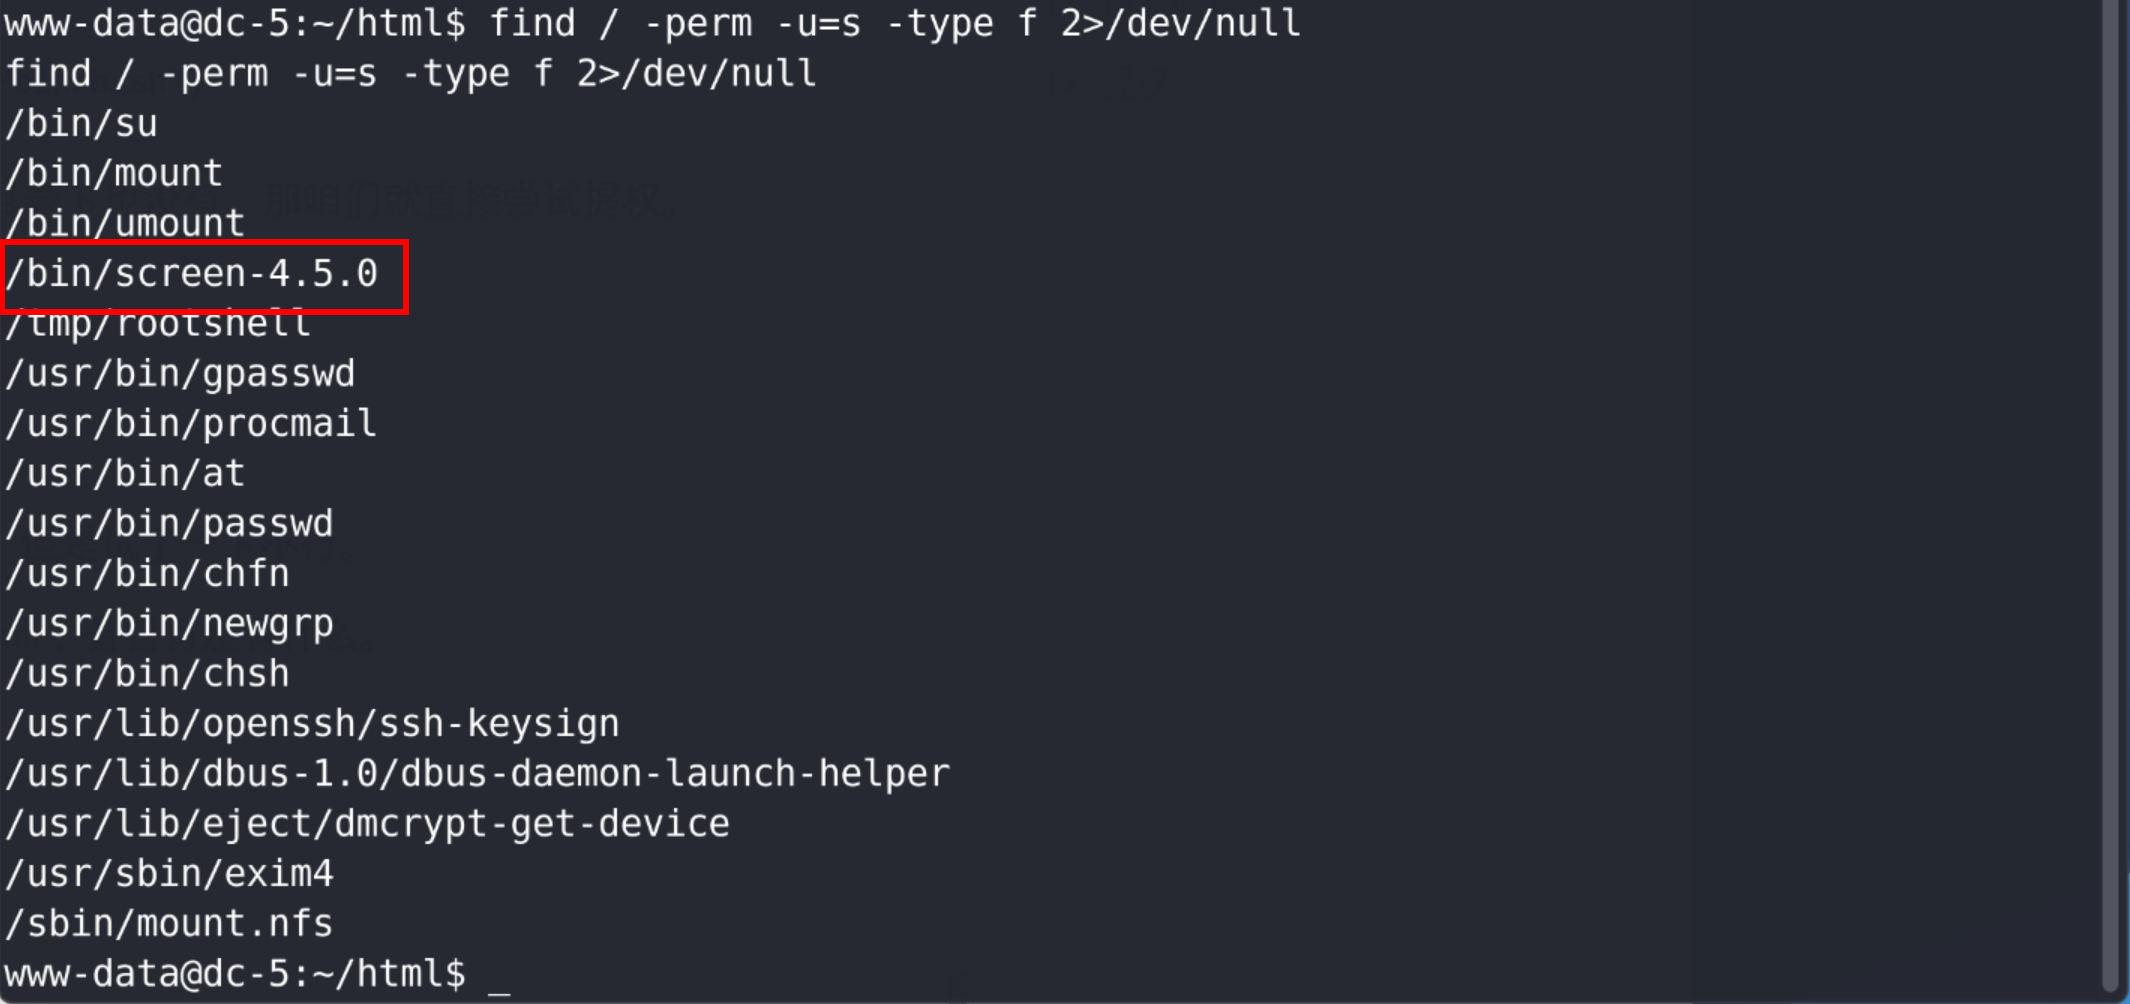Click the /sbin/mount.nfs line
The width and height of the screenshot is (2130, 1004).
pyautogui.click(x=170, y=923)
